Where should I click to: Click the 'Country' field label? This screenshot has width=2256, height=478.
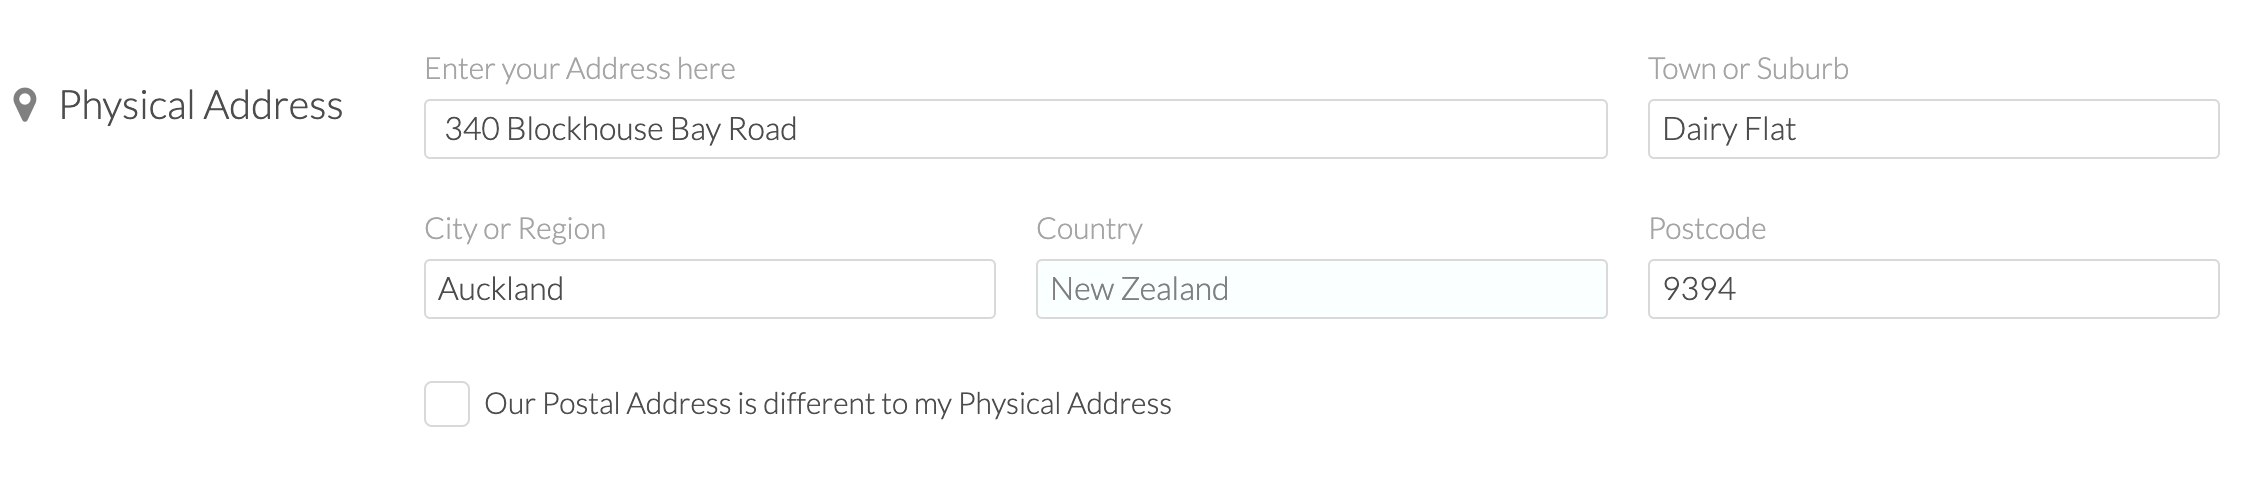(x=1089, y=229)
